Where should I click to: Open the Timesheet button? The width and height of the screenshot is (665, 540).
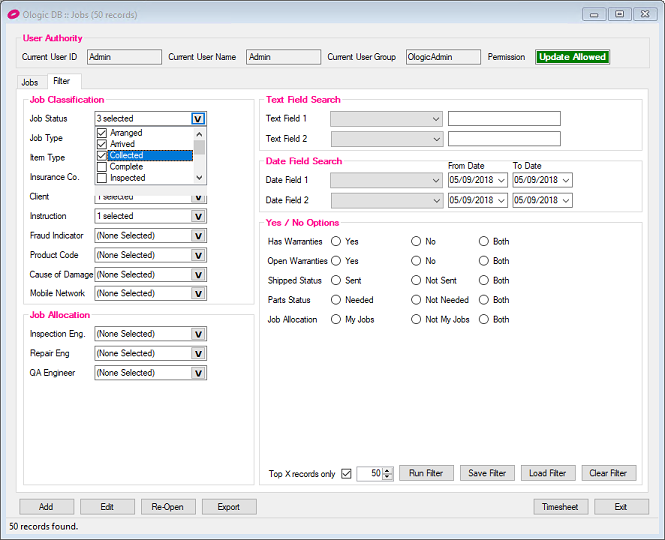pyautogui.click(x=560, y=507)
